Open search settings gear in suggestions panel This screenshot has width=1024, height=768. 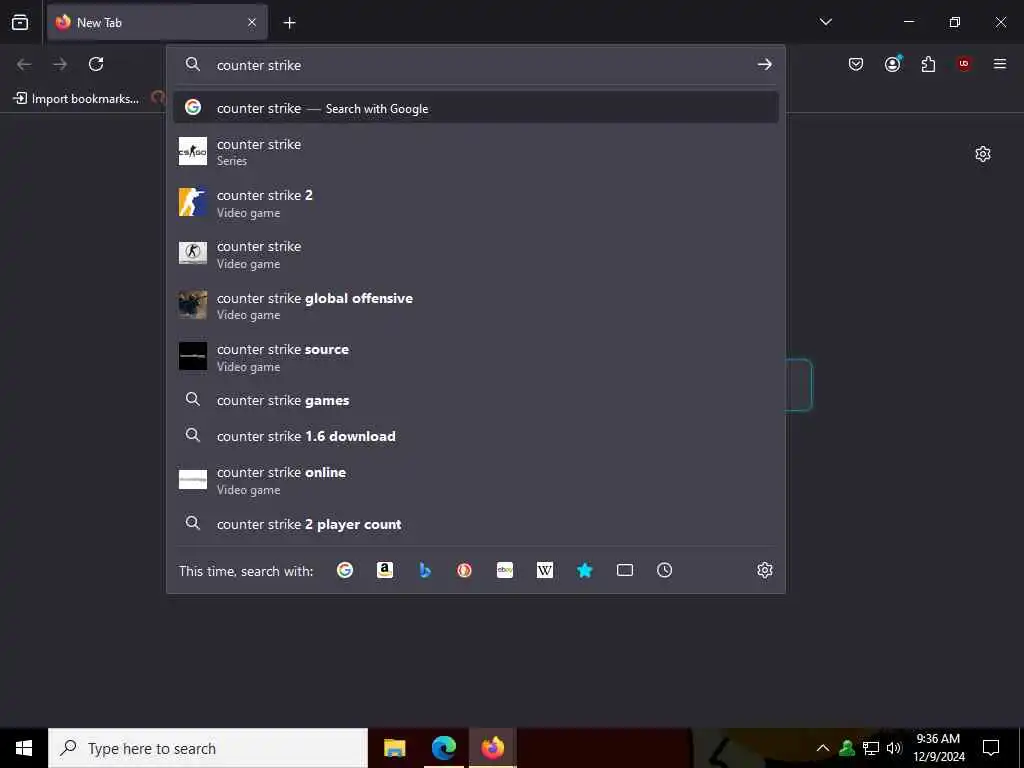coord(765,570)
